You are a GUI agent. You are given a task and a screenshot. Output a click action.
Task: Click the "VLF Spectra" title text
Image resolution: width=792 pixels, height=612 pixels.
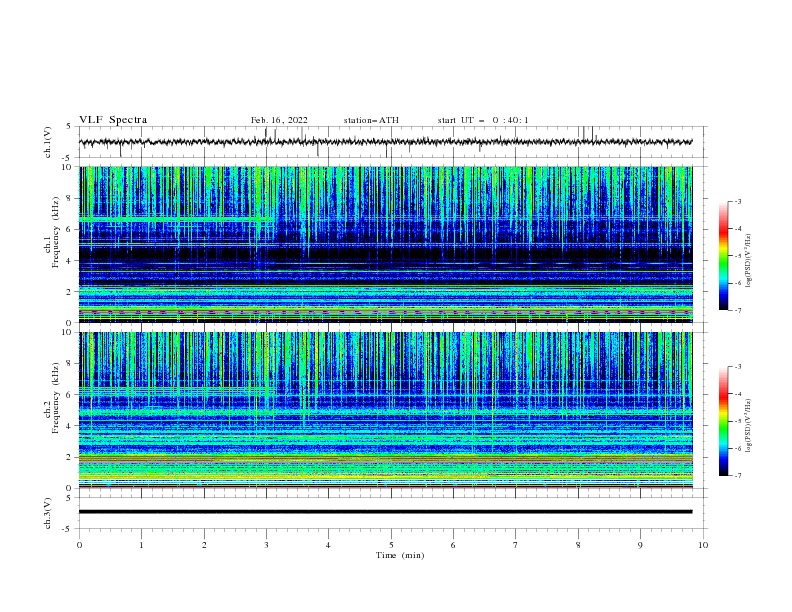[113, 120]
